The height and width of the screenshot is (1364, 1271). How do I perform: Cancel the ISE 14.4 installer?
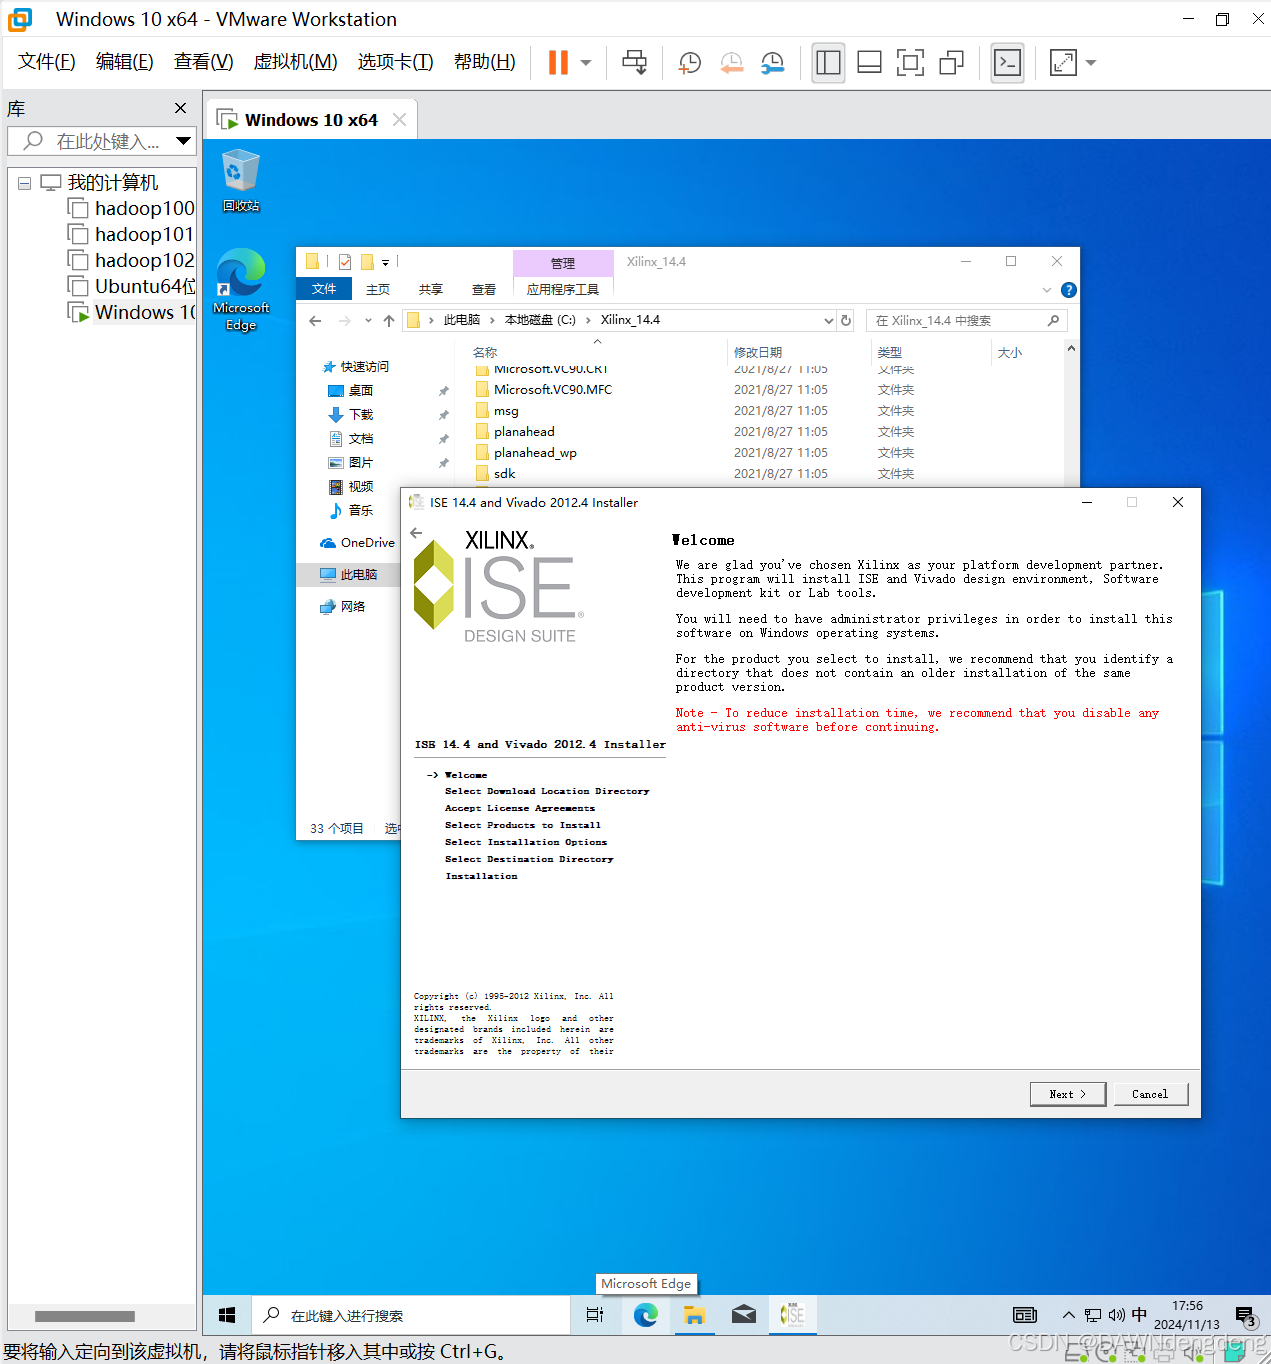pos(1150,1094)
